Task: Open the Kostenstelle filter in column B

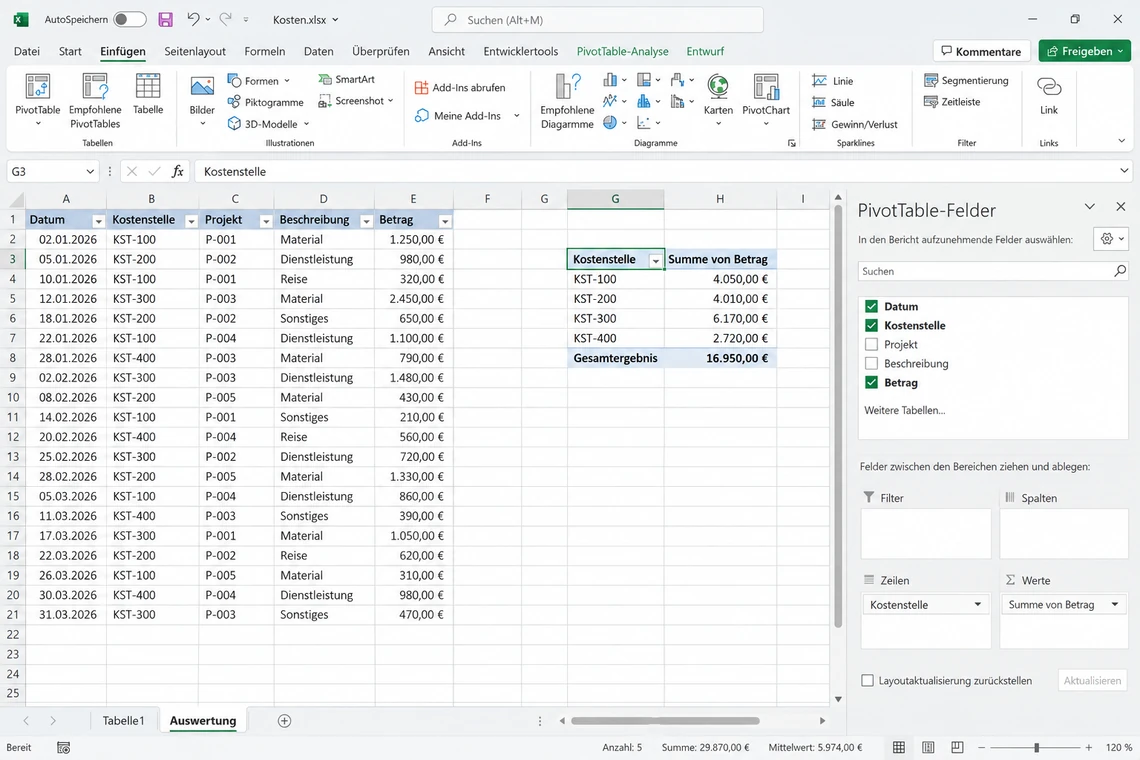Action: (x=191, y=221)
